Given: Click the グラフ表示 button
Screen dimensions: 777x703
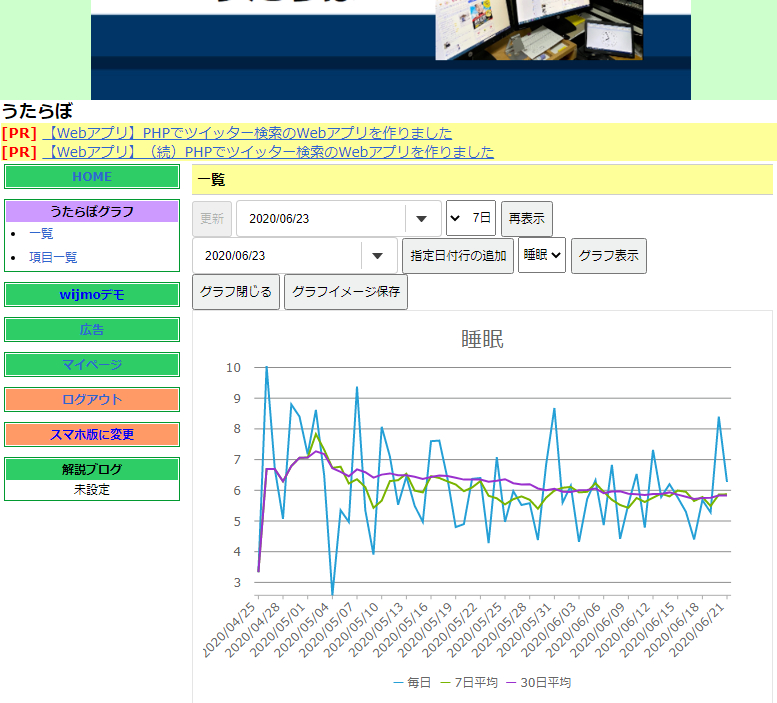Looking at the screenshot, I should 609,256.
